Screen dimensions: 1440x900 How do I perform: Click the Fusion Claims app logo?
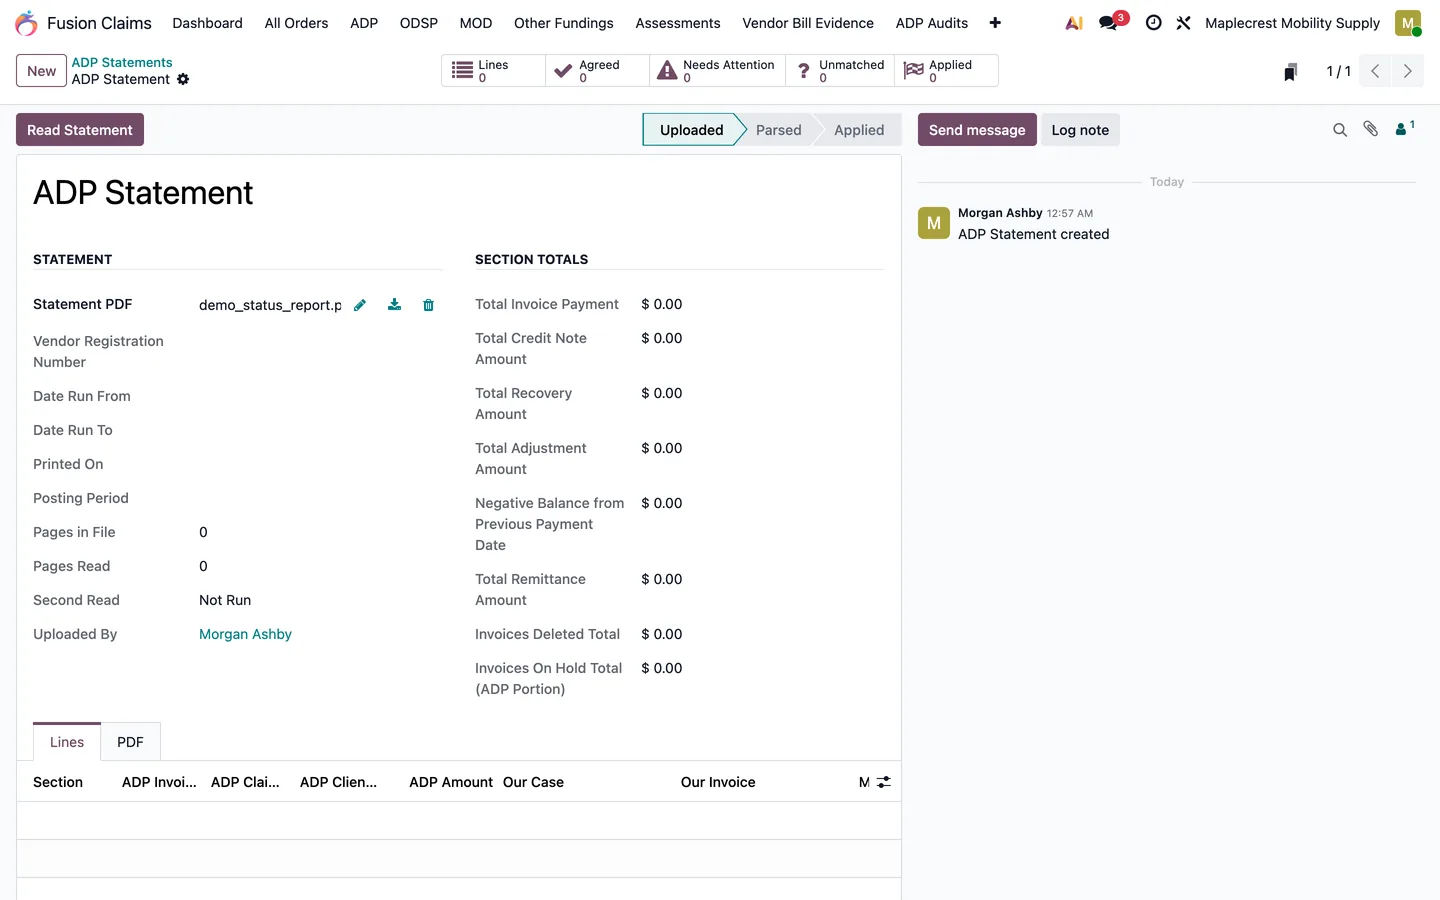27,23
